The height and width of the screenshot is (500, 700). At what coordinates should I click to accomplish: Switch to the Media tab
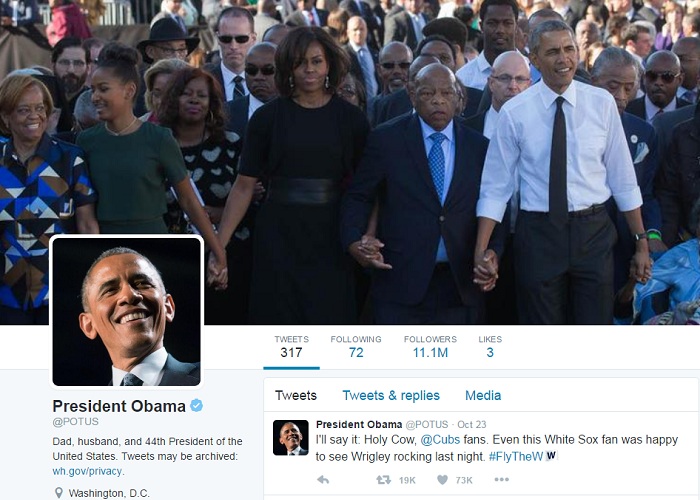483,396
